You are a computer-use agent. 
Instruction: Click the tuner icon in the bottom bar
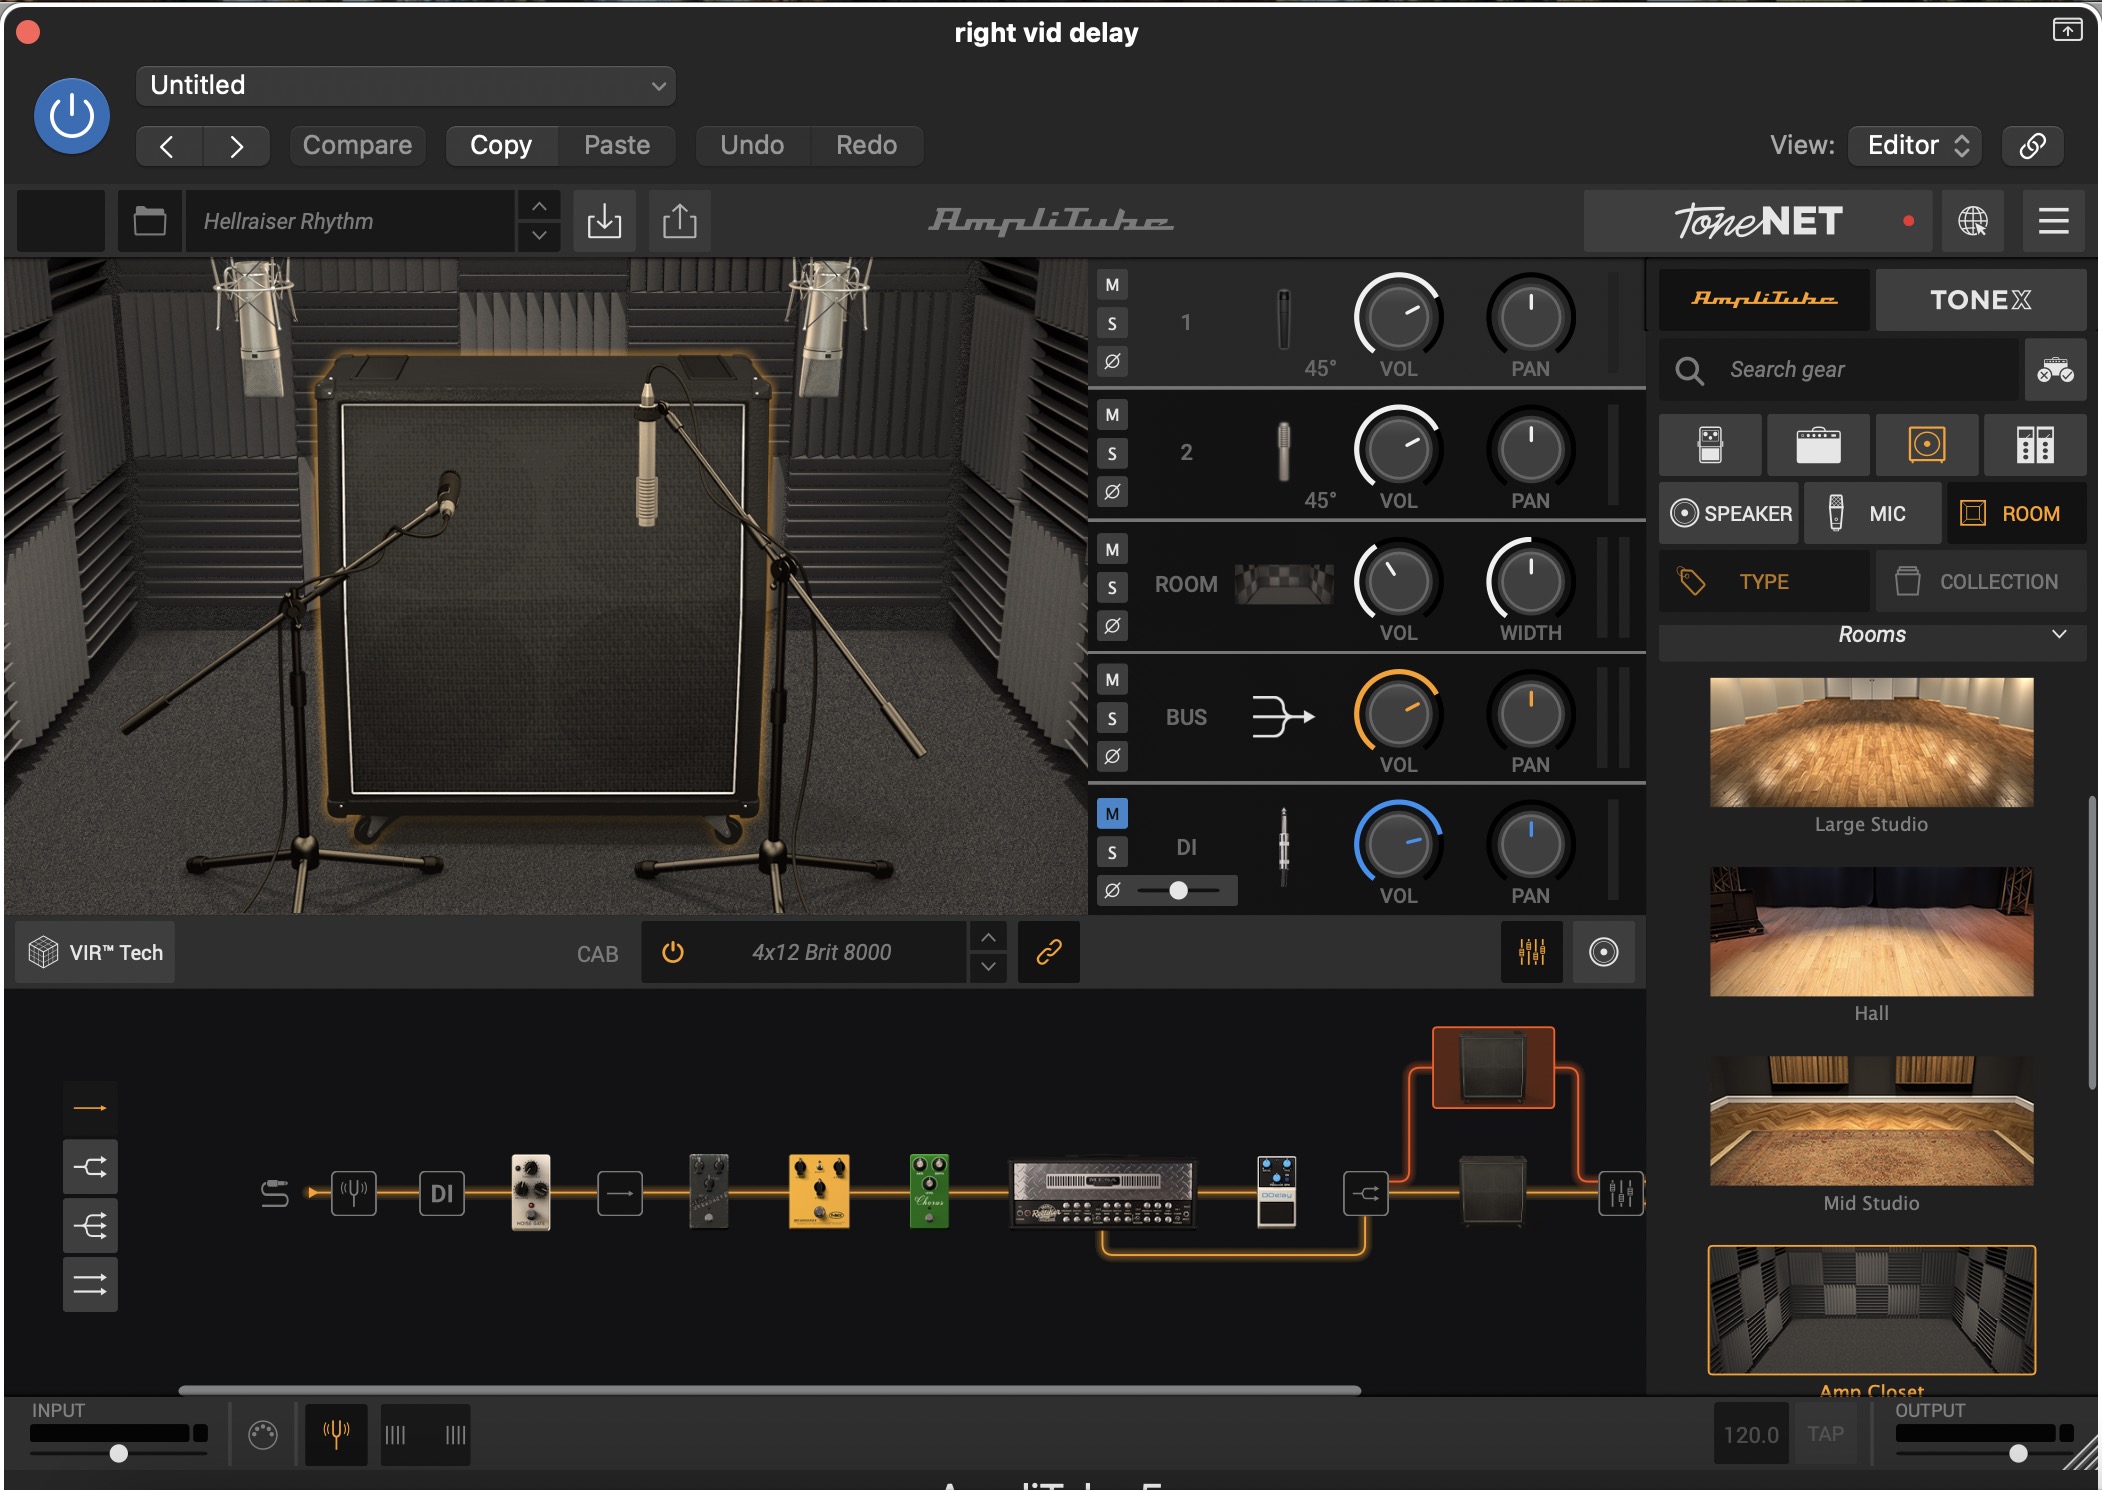[336, 1434]
